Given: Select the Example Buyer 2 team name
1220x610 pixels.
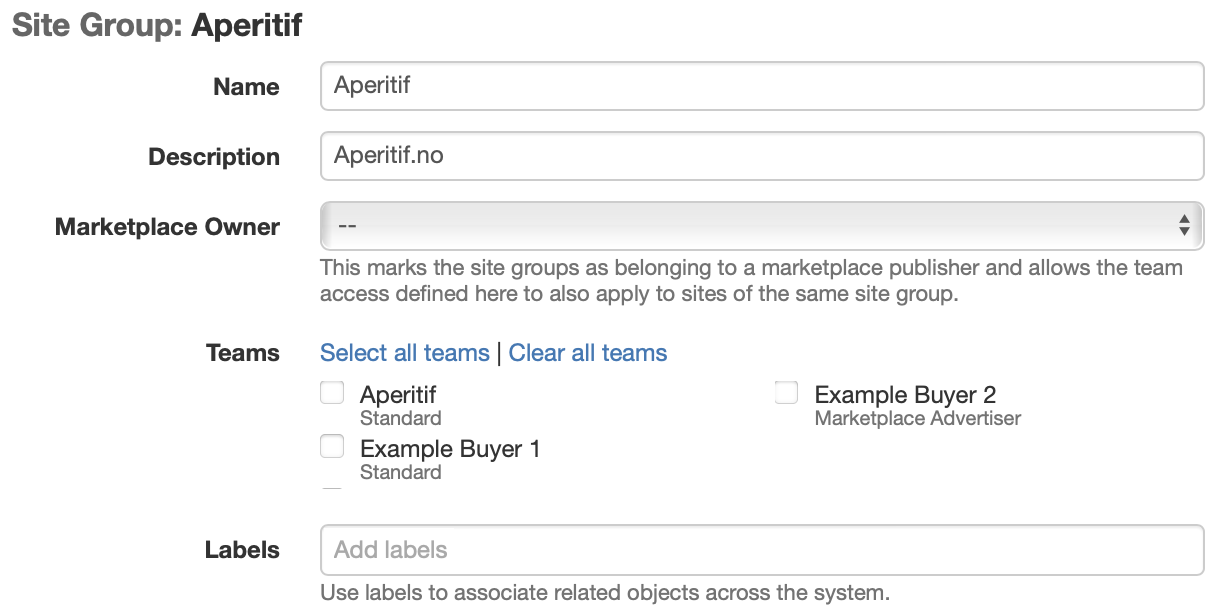Looking at the screenshot, I should point(905,395).
